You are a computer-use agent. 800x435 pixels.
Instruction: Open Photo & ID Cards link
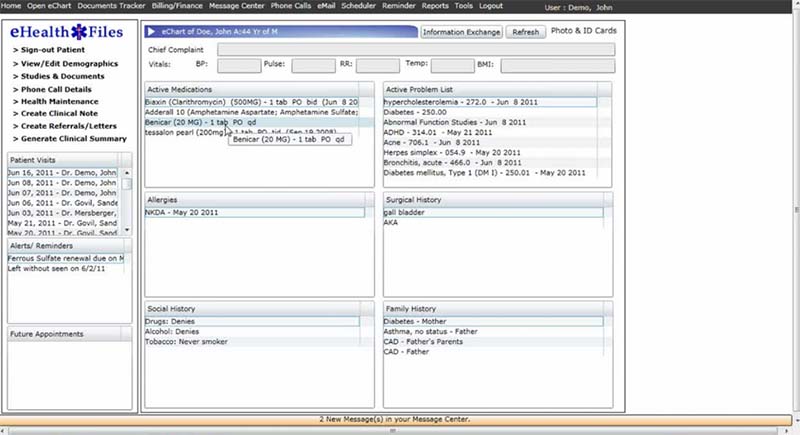click(x=584, y=31)
